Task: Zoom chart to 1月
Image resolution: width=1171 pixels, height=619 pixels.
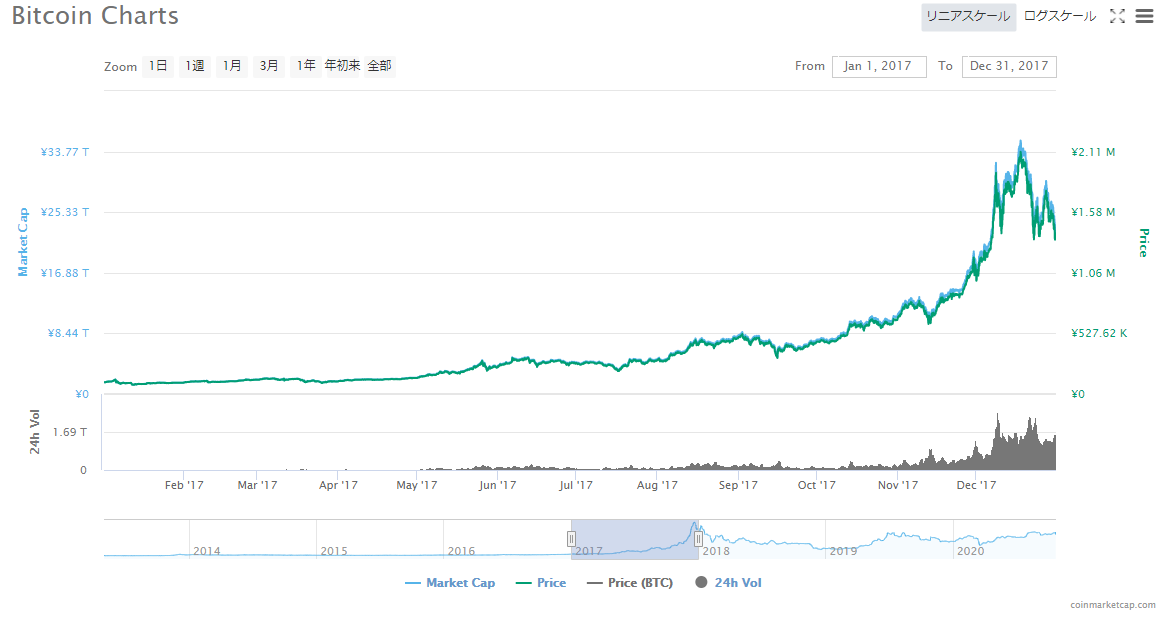Action: [232, 66]
